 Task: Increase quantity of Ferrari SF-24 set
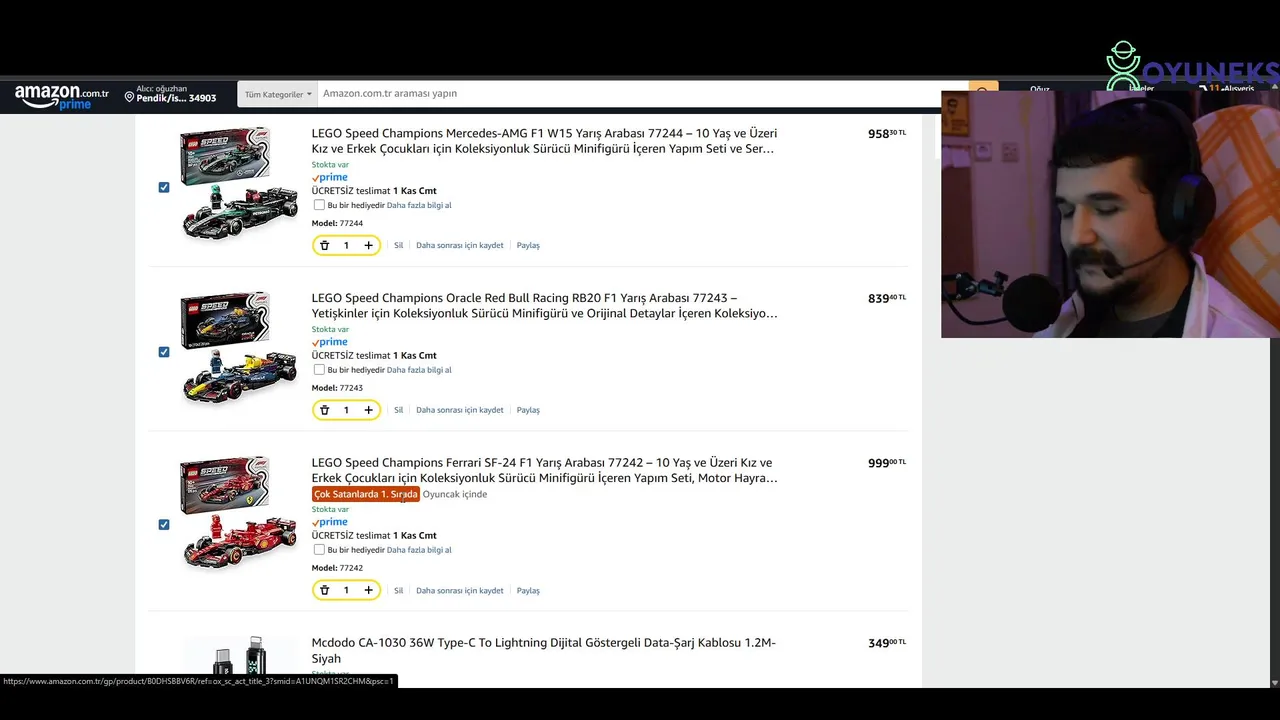[x=368, y=590]
